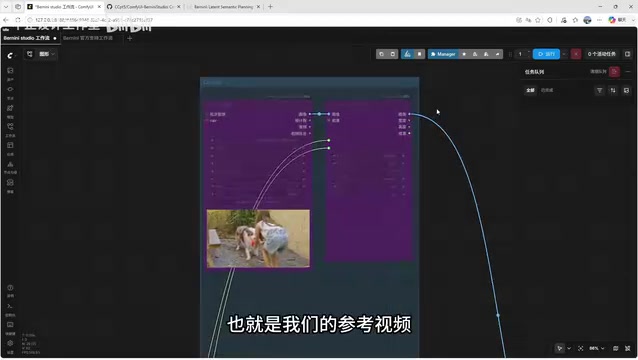Open the zoom percentage dropdown
Screen dimensions: 638x360
tap(597, 348)
